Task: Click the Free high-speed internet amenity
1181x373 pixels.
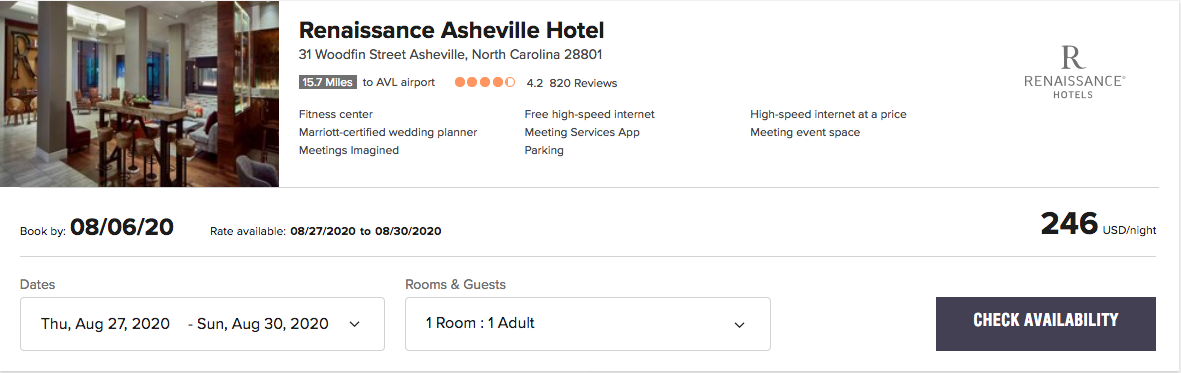Action: point(590,115)
